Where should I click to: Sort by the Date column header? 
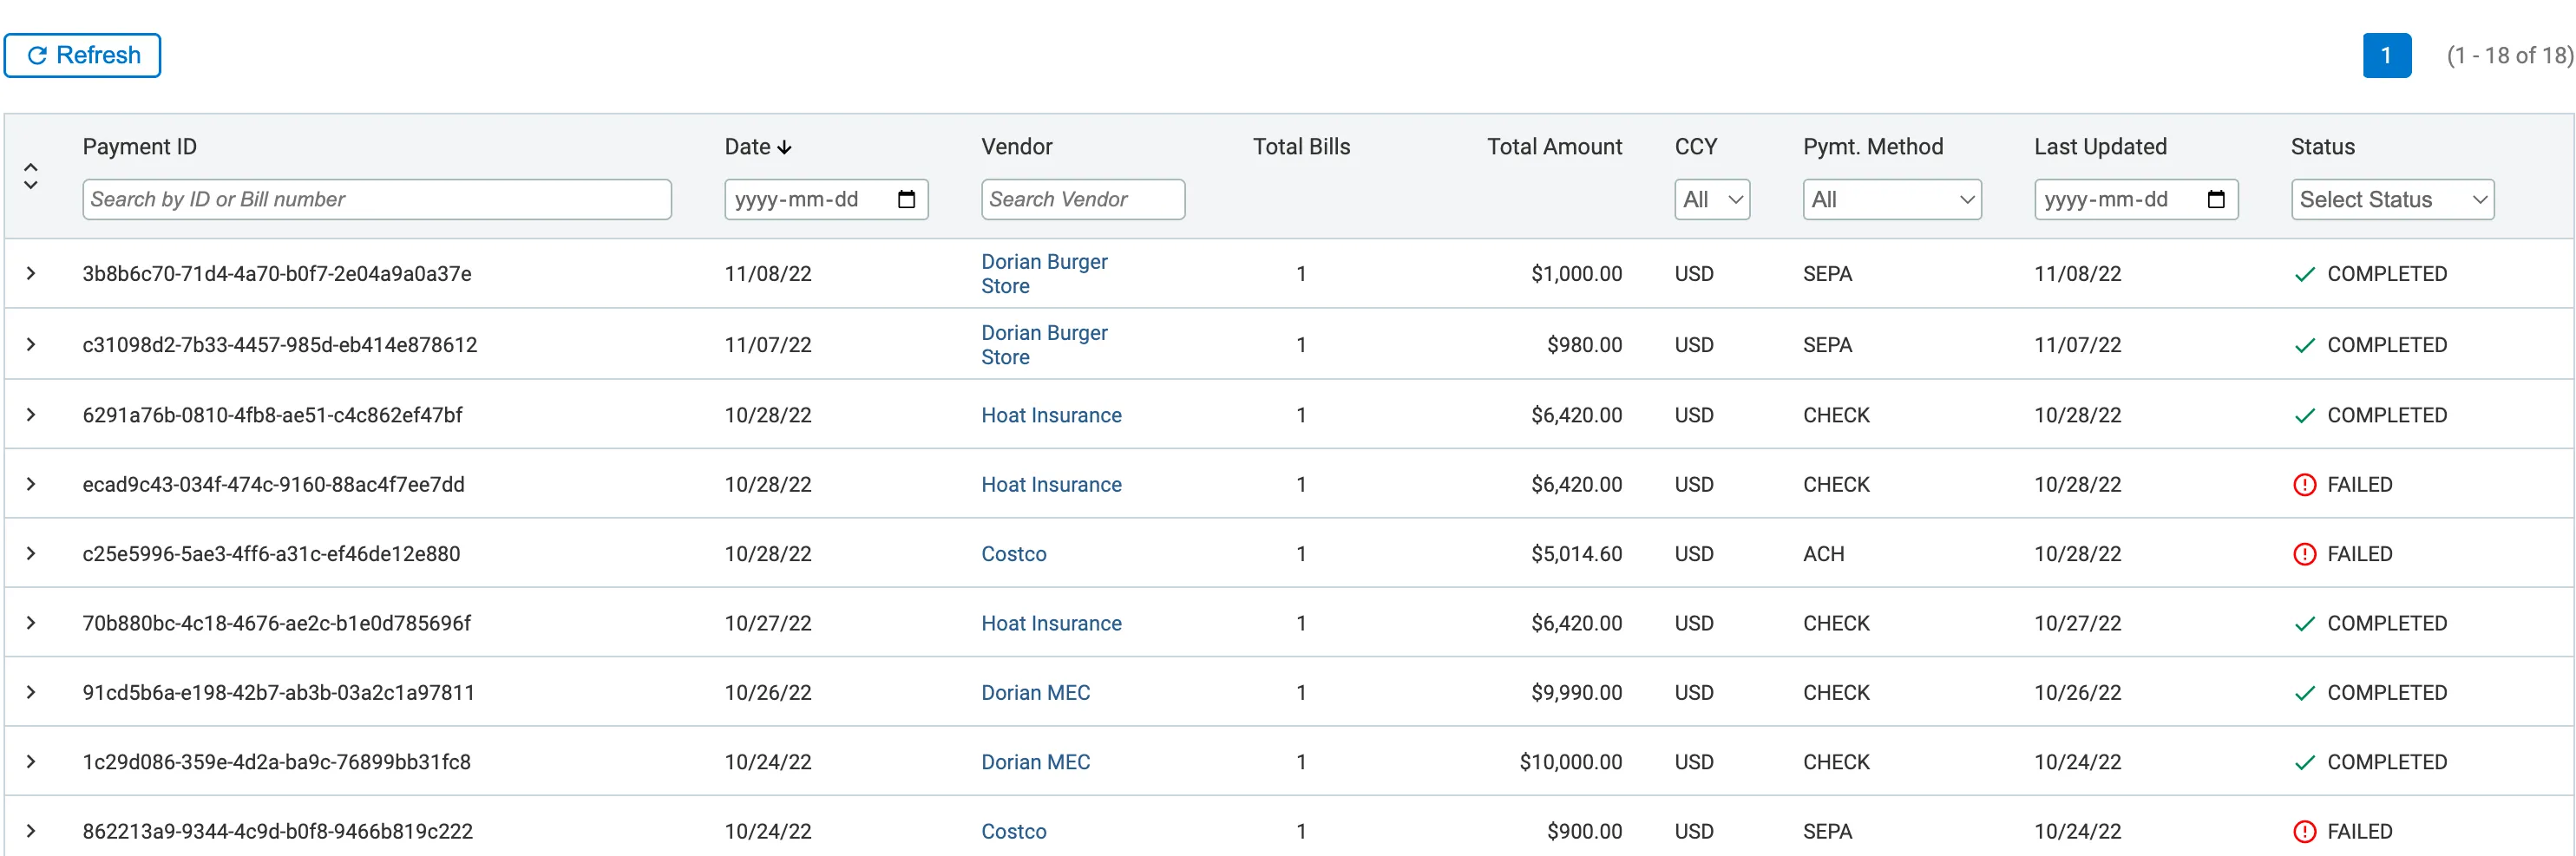coord(758,147)
